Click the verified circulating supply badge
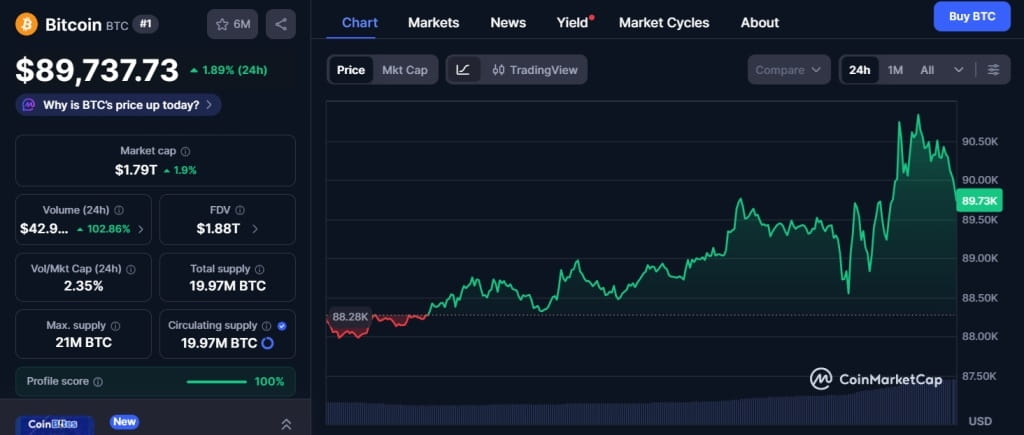 point(281,326)
